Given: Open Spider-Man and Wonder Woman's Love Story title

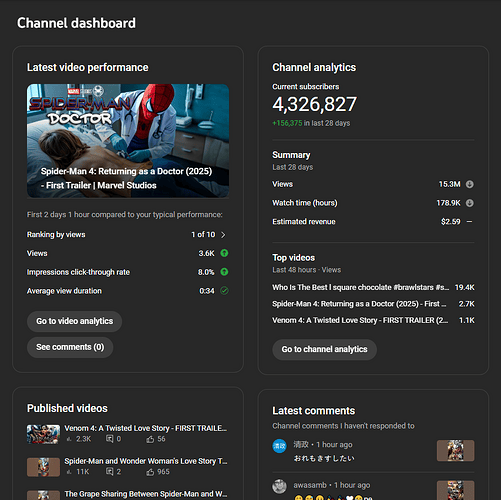Looking at the screenshot, I should [146, 461].
